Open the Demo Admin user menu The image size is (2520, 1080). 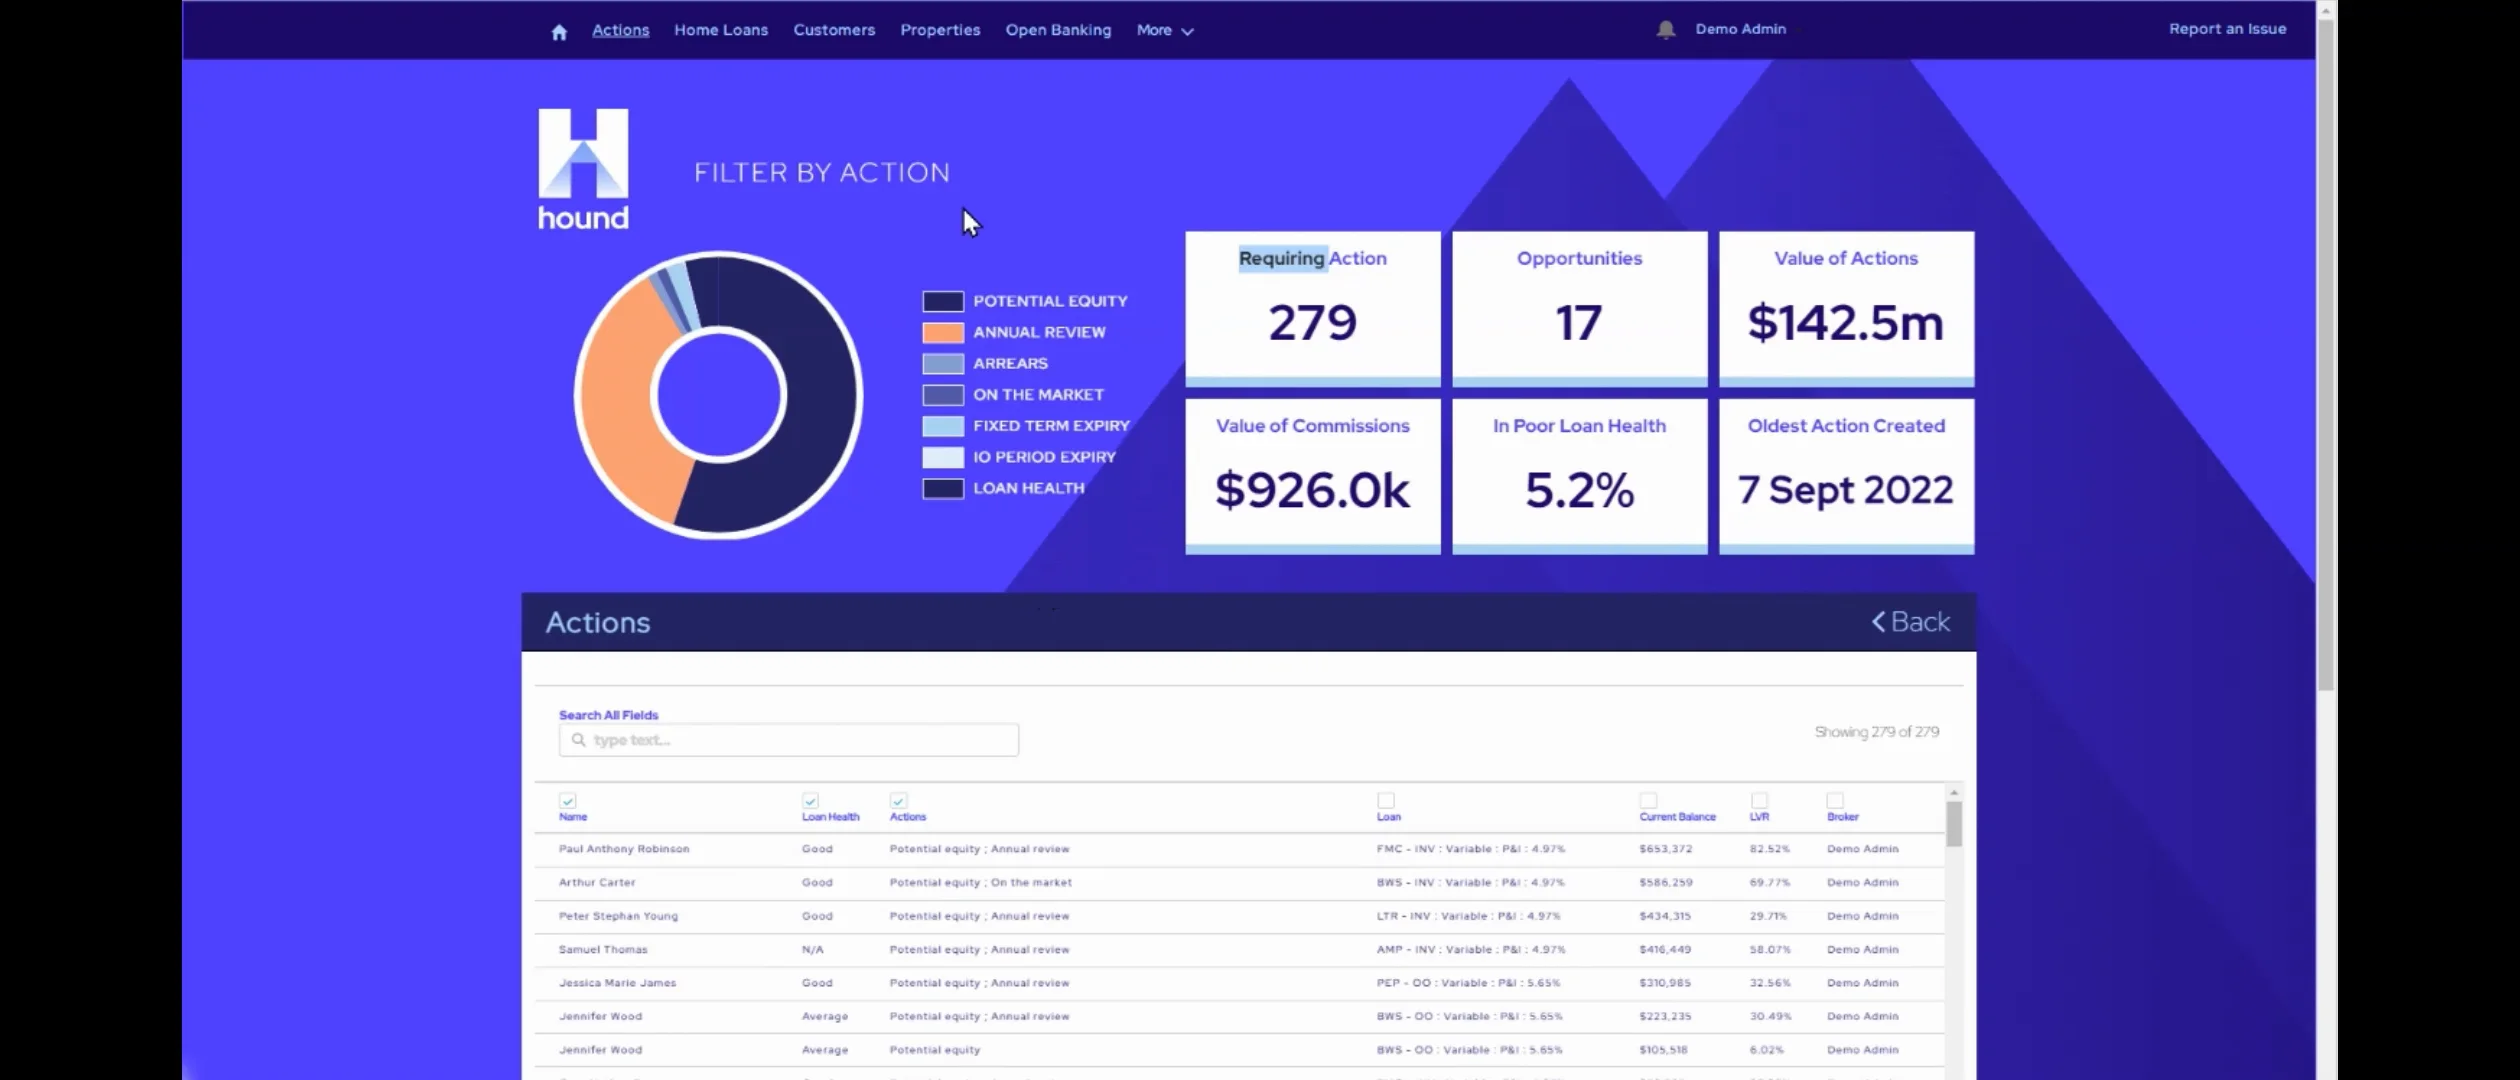(1740, 29)
